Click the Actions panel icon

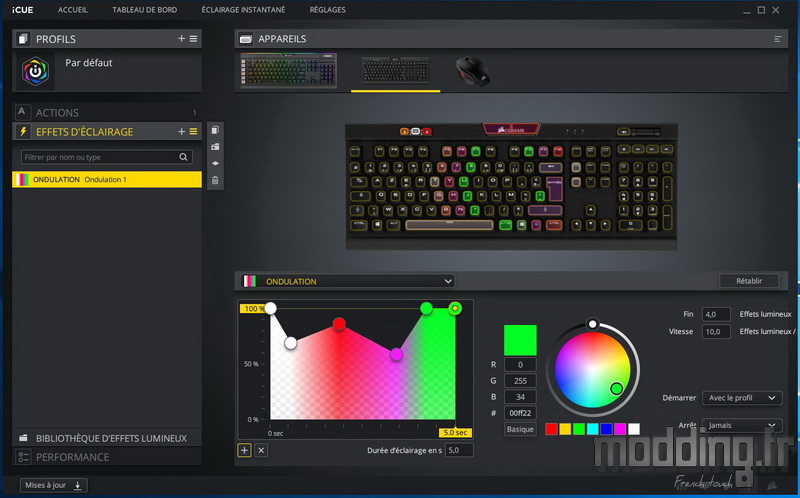point(21,112)
